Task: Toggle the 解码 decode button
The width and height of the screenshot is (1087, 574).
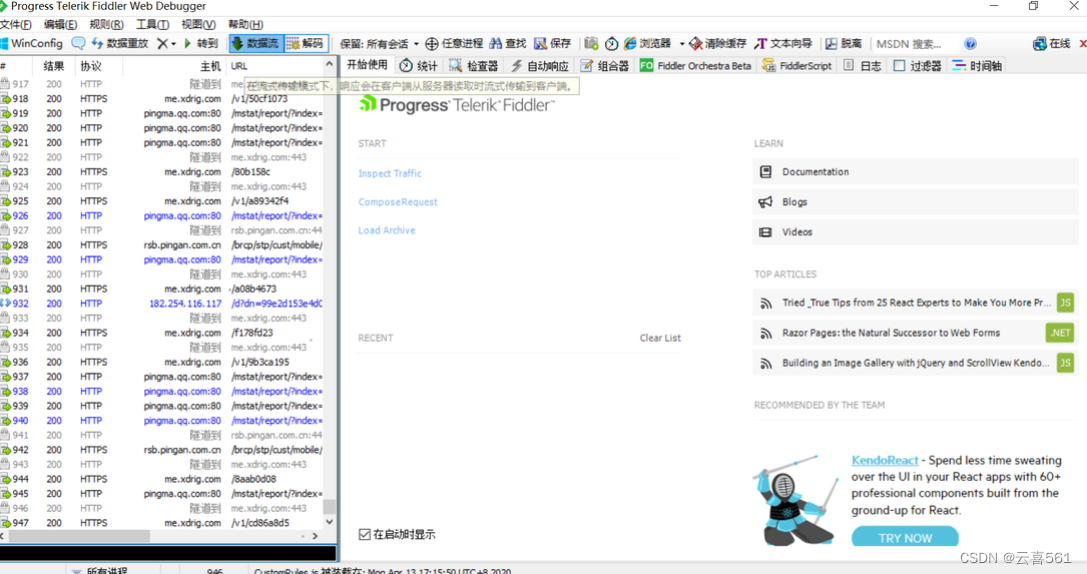Action: [305, 43]
